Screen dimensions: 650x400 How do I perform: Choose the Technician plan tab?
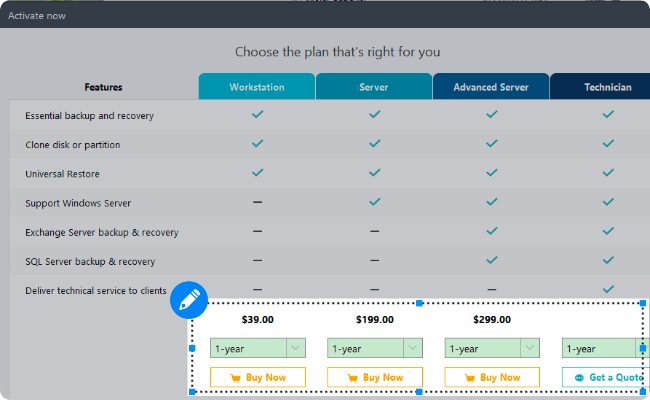point(608,87)
